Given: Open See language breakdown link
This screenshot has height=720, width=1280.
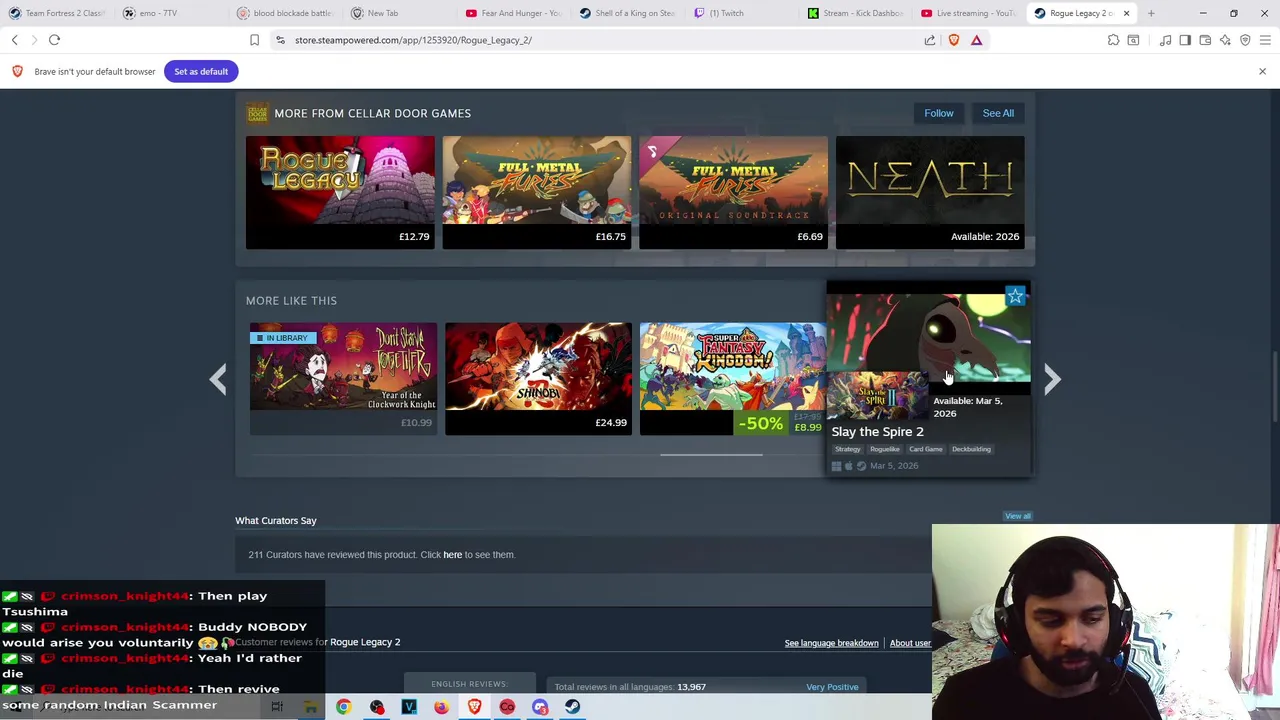Looking at the screenshot, I should tap(832, 643).
